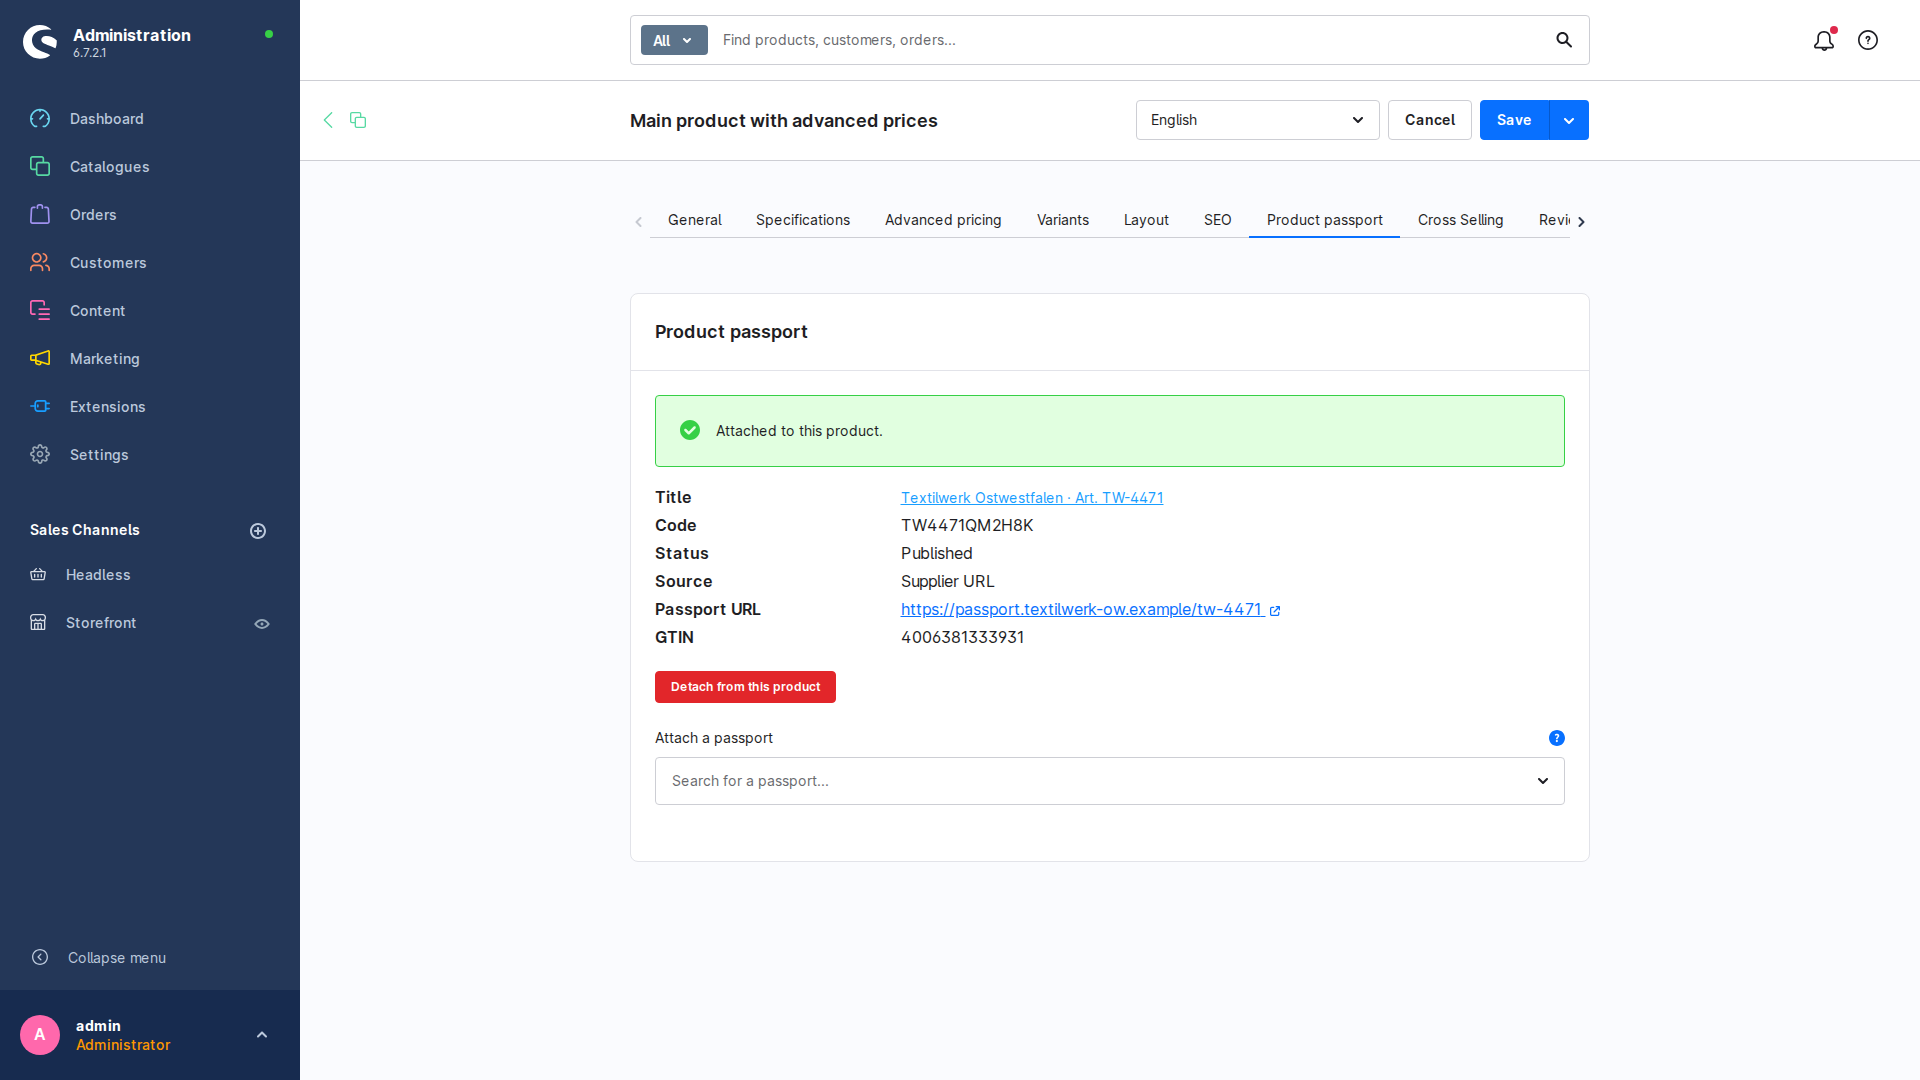Viewport: 1920px width, 1080px height.
Task: Open the English language dropdown
Action: [x=1257, y=120]
